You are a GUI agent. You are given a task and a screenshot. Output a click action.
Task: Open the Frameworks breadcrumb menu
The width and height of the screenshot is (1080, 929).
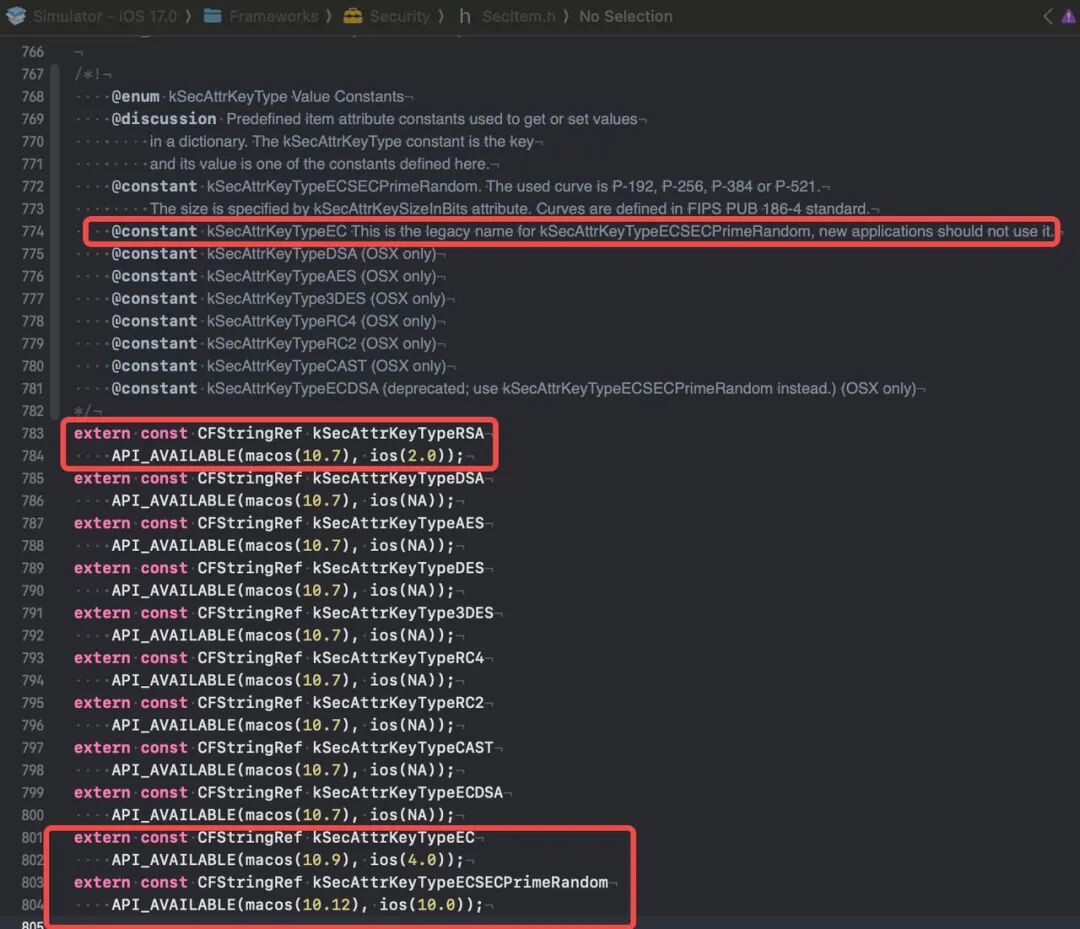pyautogui.click(x=273, y=16)
